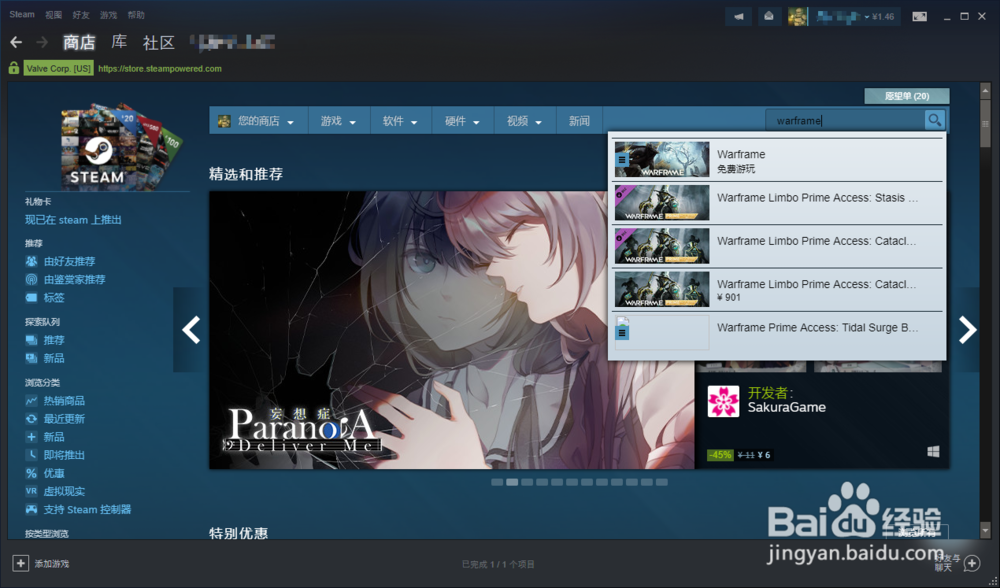Screen dimensions: 1000x588
Task: Select the Limbo Prime Access ¥ 901 result
Action: tap(777, 290)
